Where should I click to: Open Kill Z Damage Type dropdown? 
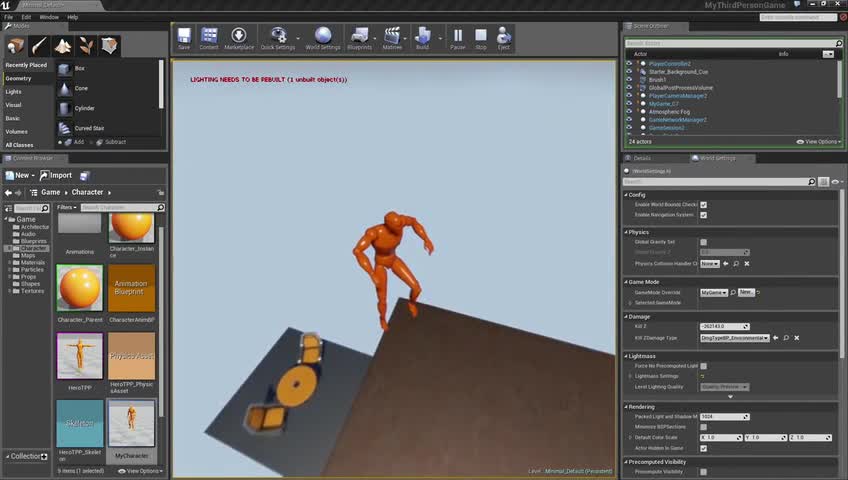click(734, 338)
